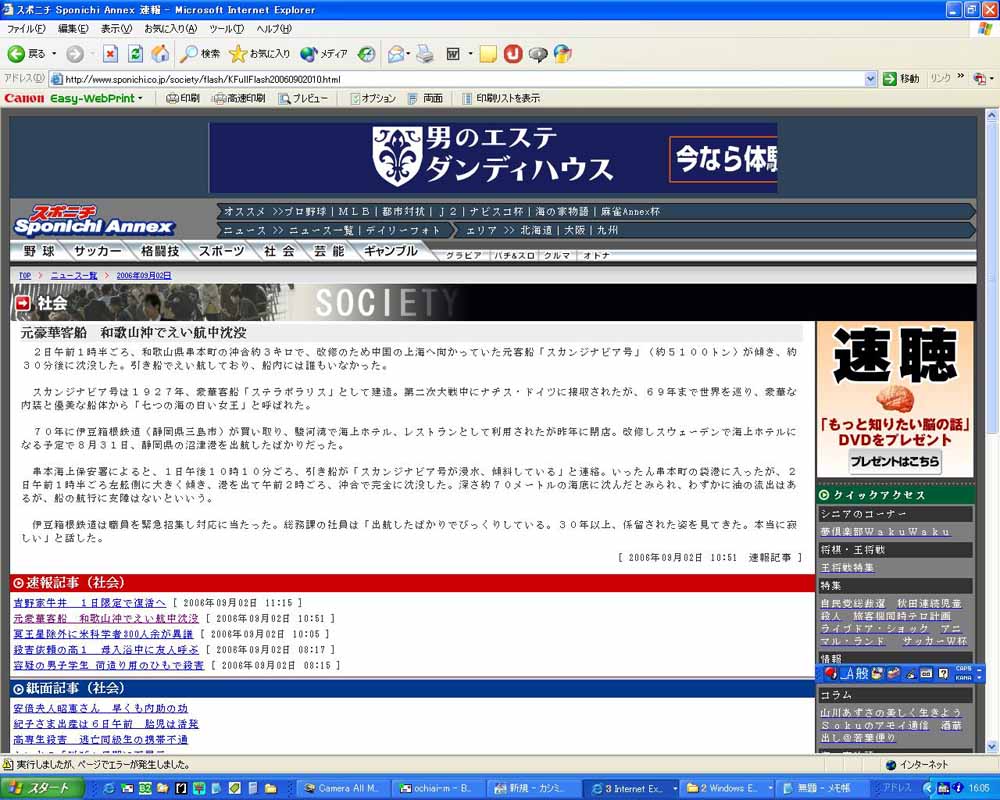This screenshot has height=800, width=1000.
Task: Open the お気に入り(A) menu
Action: 170,29
